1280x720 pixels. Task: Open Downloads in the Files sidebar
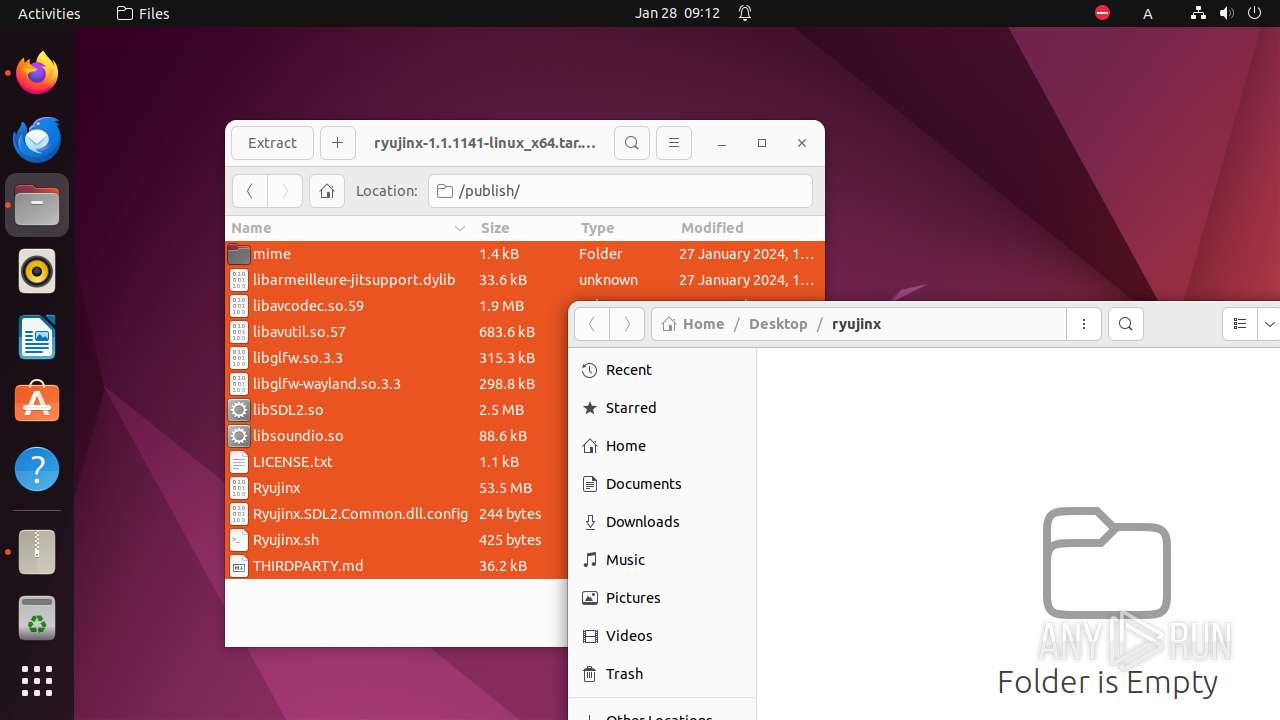pyautogui.click(x=661, y=522)
